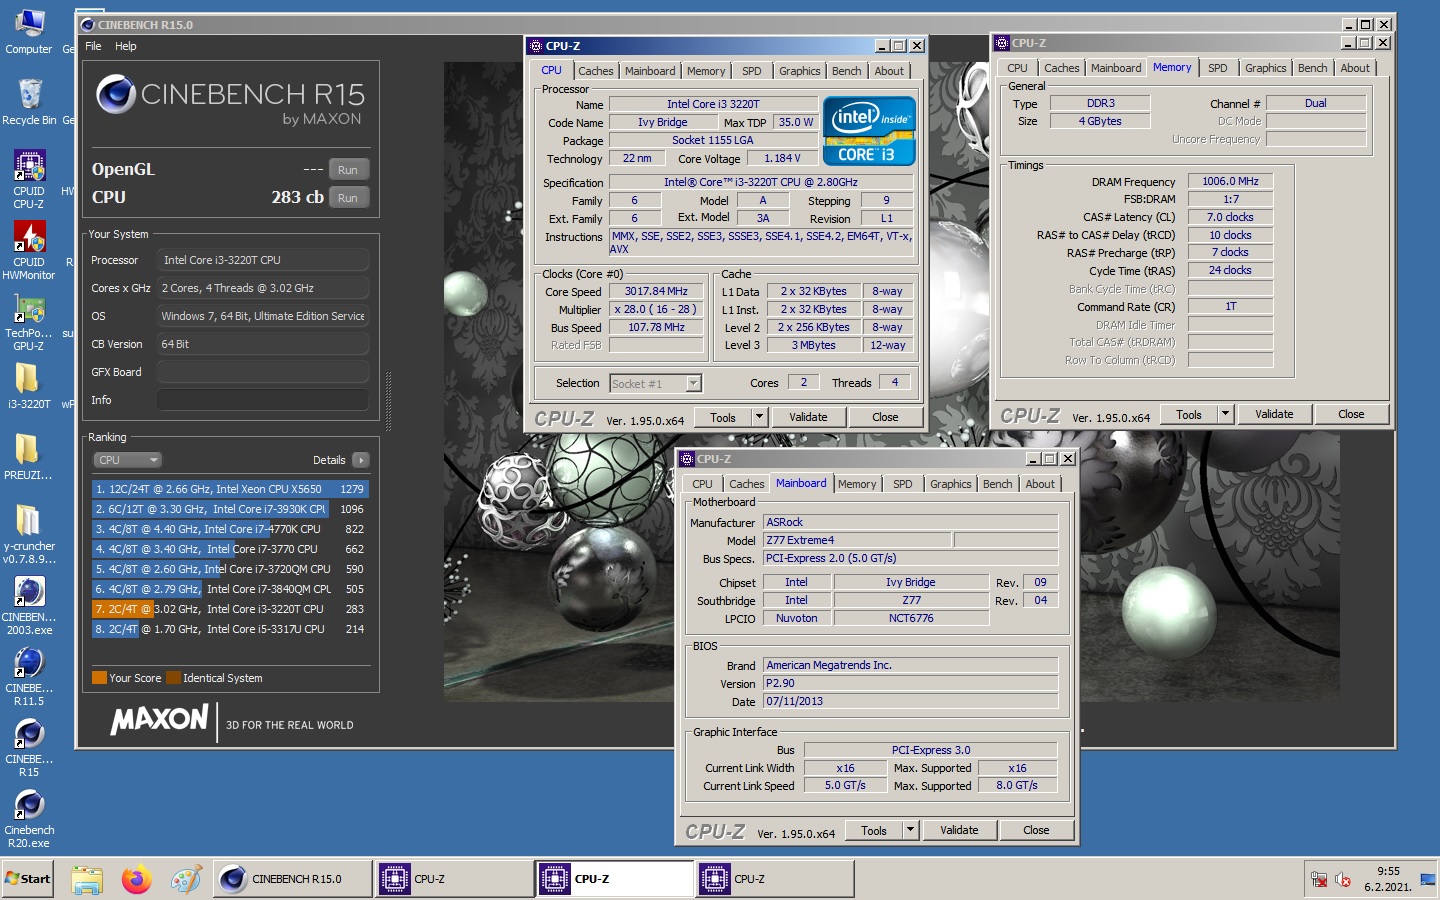This screenshot has width=1440, height=900.
Task: Click the Paint palette taskbar icon
Action: (x=186, y=879)
